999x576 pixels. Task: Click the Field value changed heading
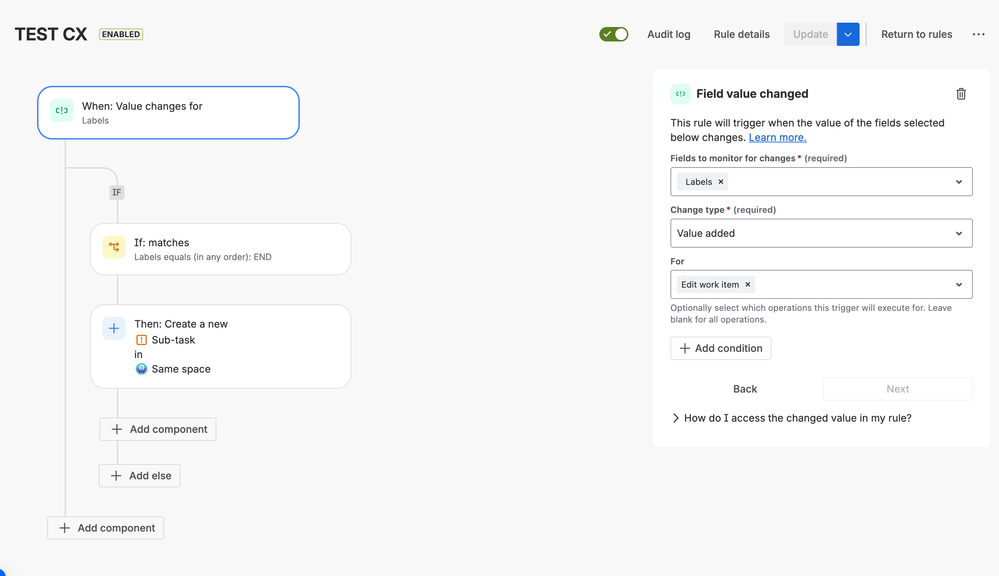click(x=752, y=94)
